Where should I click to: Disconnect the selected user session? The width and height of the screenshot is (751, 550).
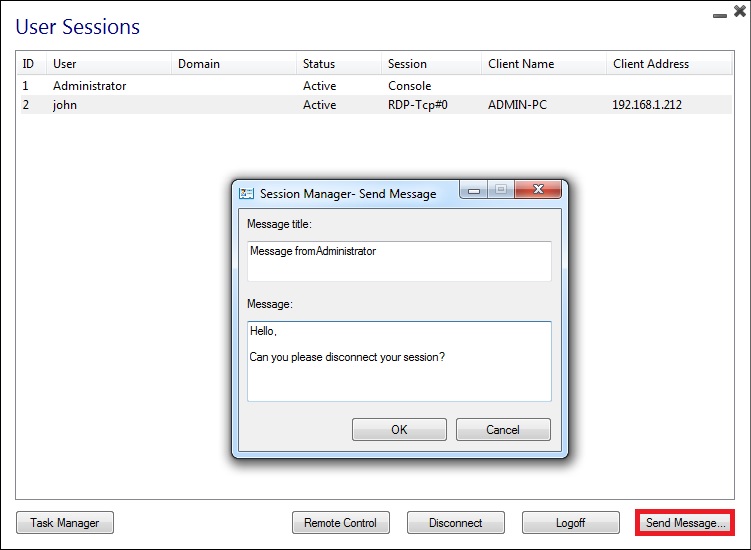tap(455, 523)
